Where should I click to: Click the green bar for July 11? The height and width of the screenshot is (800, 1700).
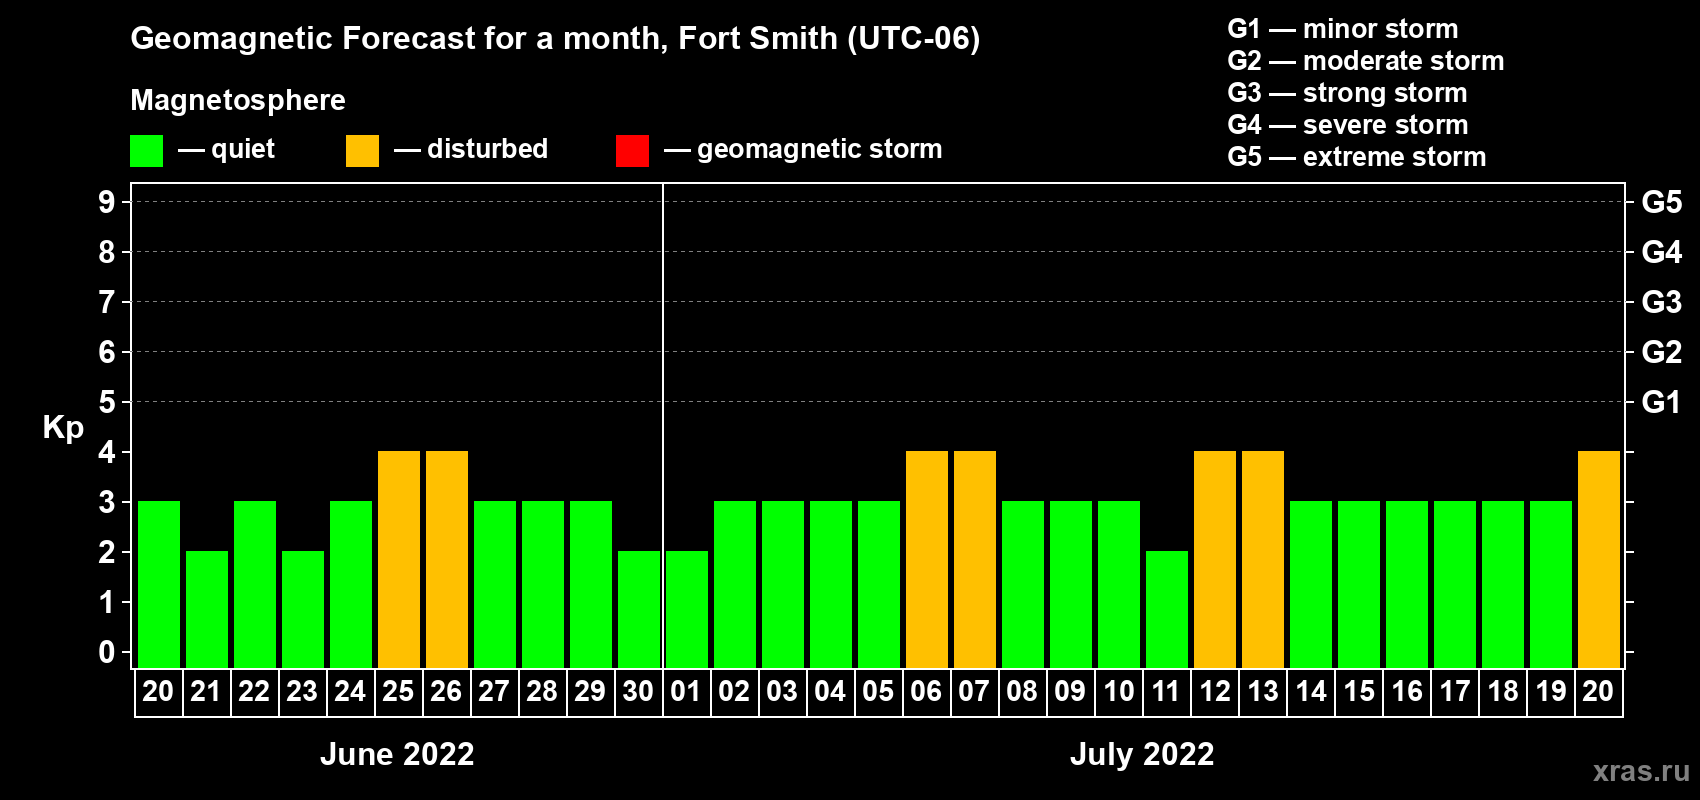pyautogui.click(x=1167, y=610)
